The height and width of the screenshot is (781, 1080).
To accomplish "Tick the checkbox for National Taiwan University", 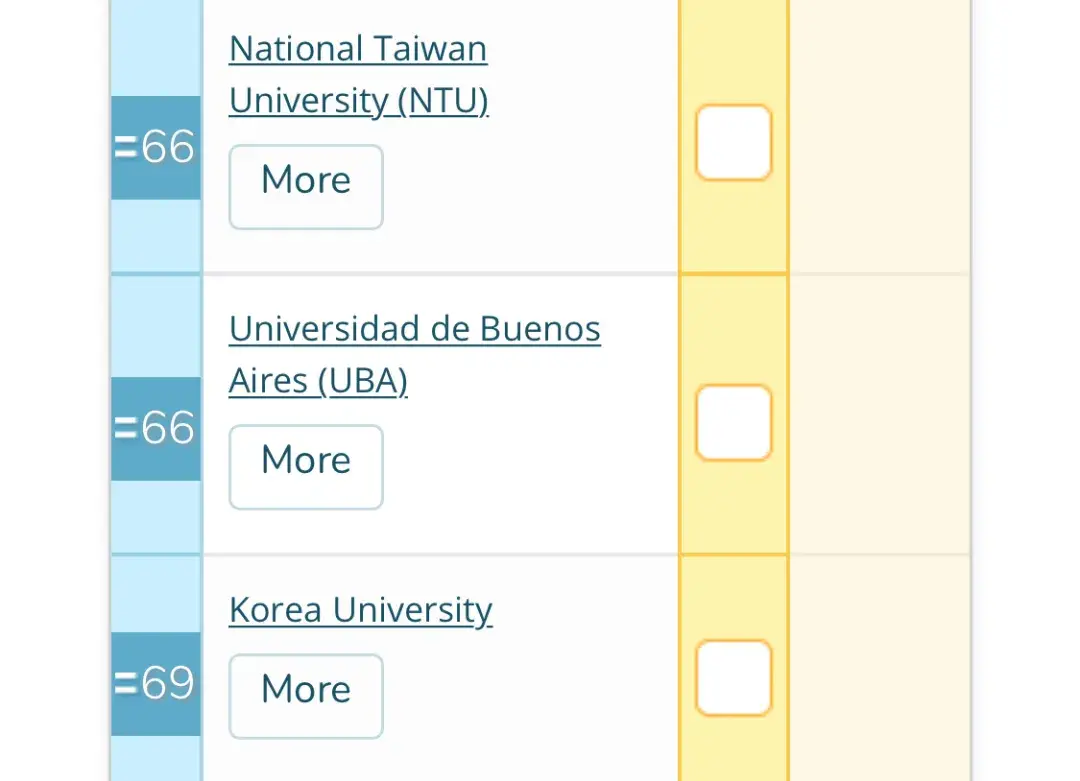I will click(733, 143).
